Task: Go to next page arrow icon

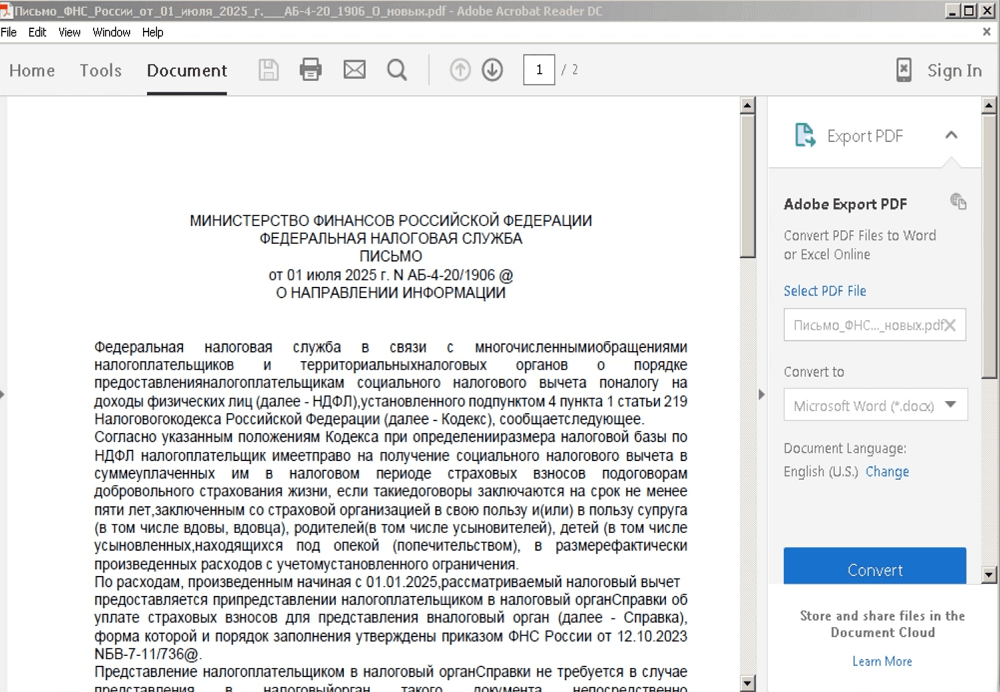Action: (492, 70)
